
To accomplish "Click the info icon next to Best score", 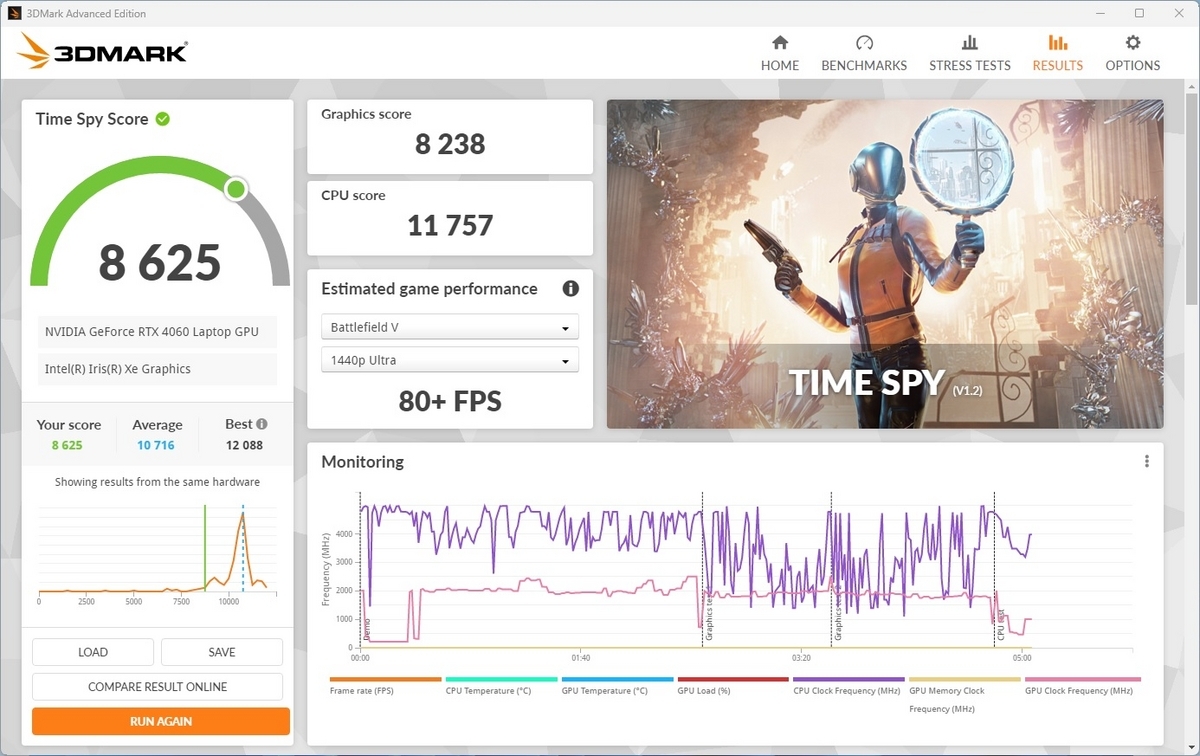I will click(262, 424).
